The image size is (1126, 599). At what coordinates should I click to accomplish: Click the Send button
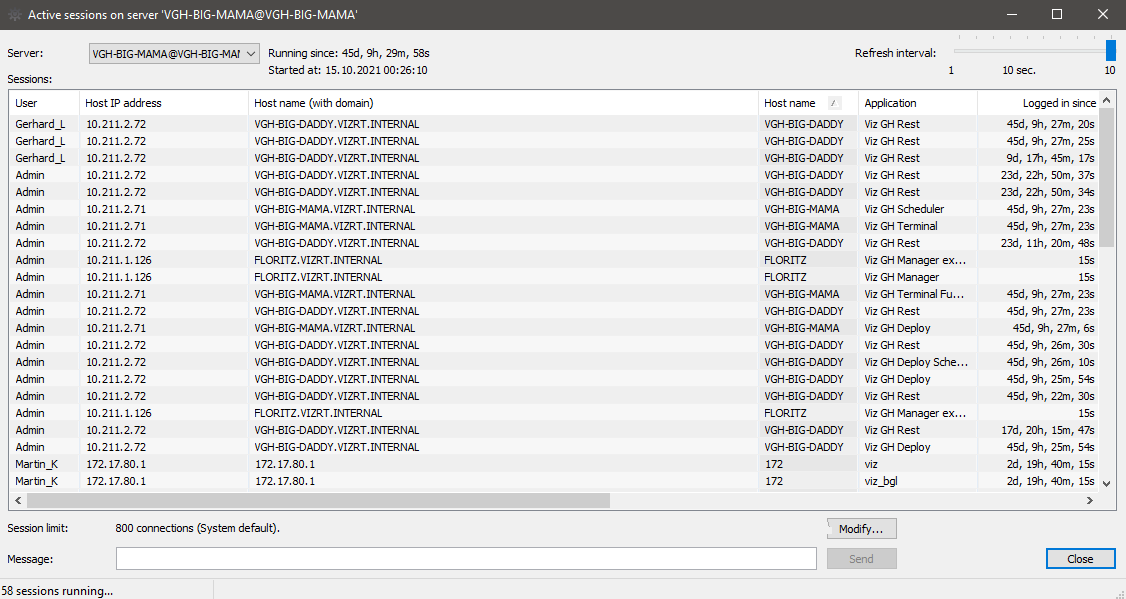coord(861,559)
